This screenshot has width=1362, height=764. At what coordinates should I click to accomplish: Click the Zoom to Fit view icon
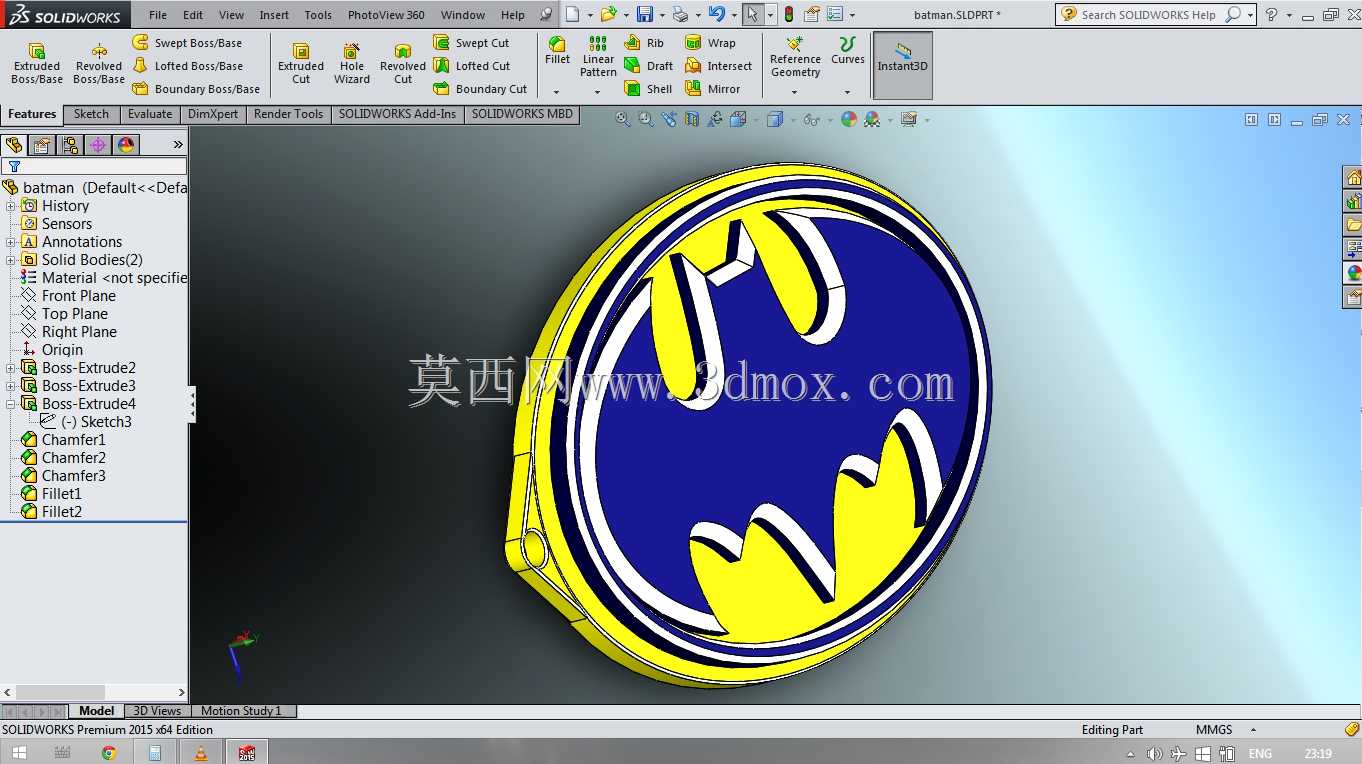pos(622,120)
